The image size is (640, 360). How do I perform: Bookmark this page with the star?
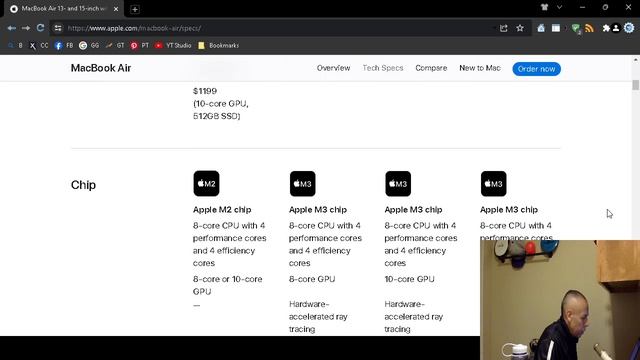(x=520, y=28)
